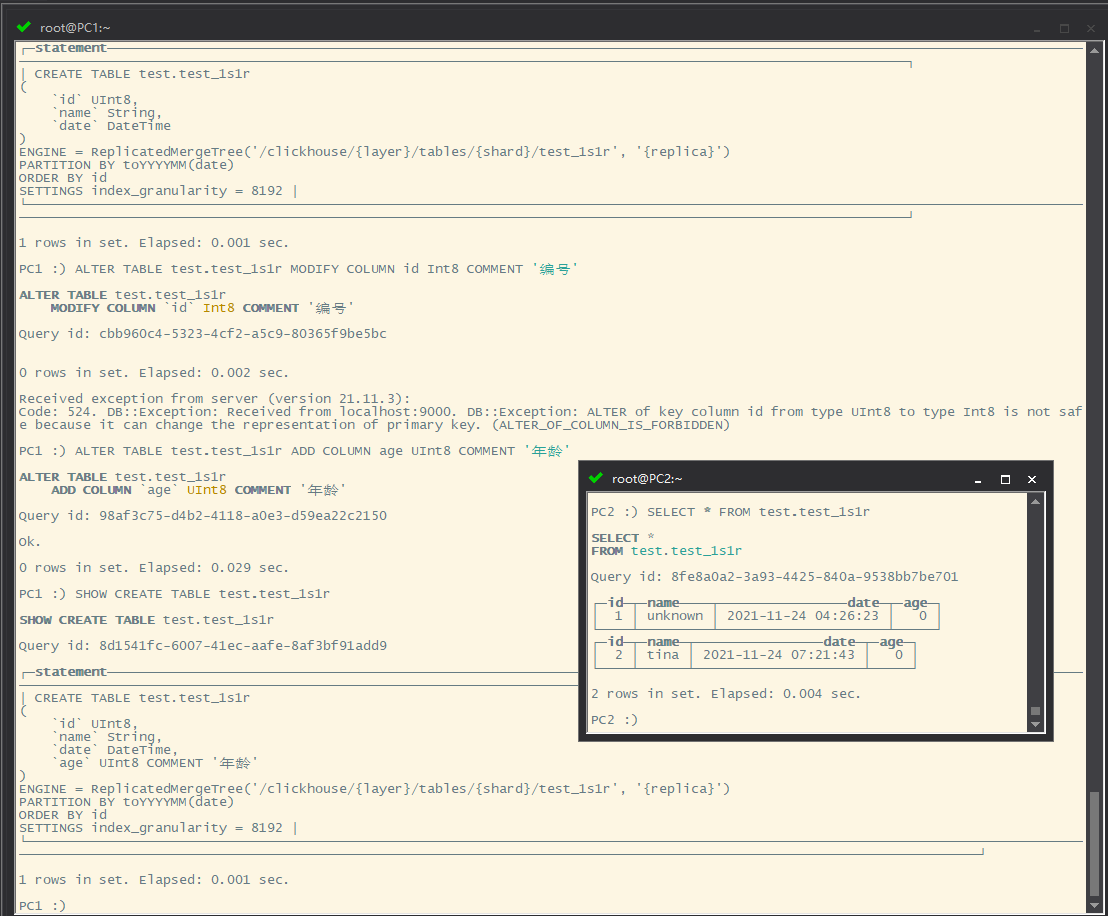Viewport: 1108px width, 916px height.
Task: Maximize the root@PC2 terminal window
Action: (x=1005, y=479)
